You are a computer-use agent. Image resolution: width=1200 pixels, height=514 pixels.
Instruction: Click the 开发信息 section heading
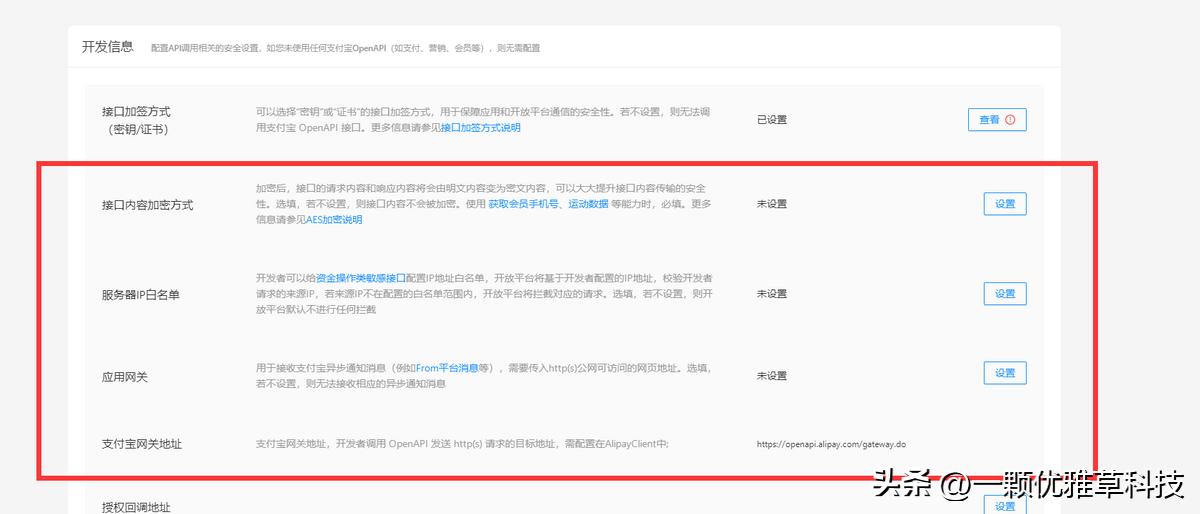108,46
